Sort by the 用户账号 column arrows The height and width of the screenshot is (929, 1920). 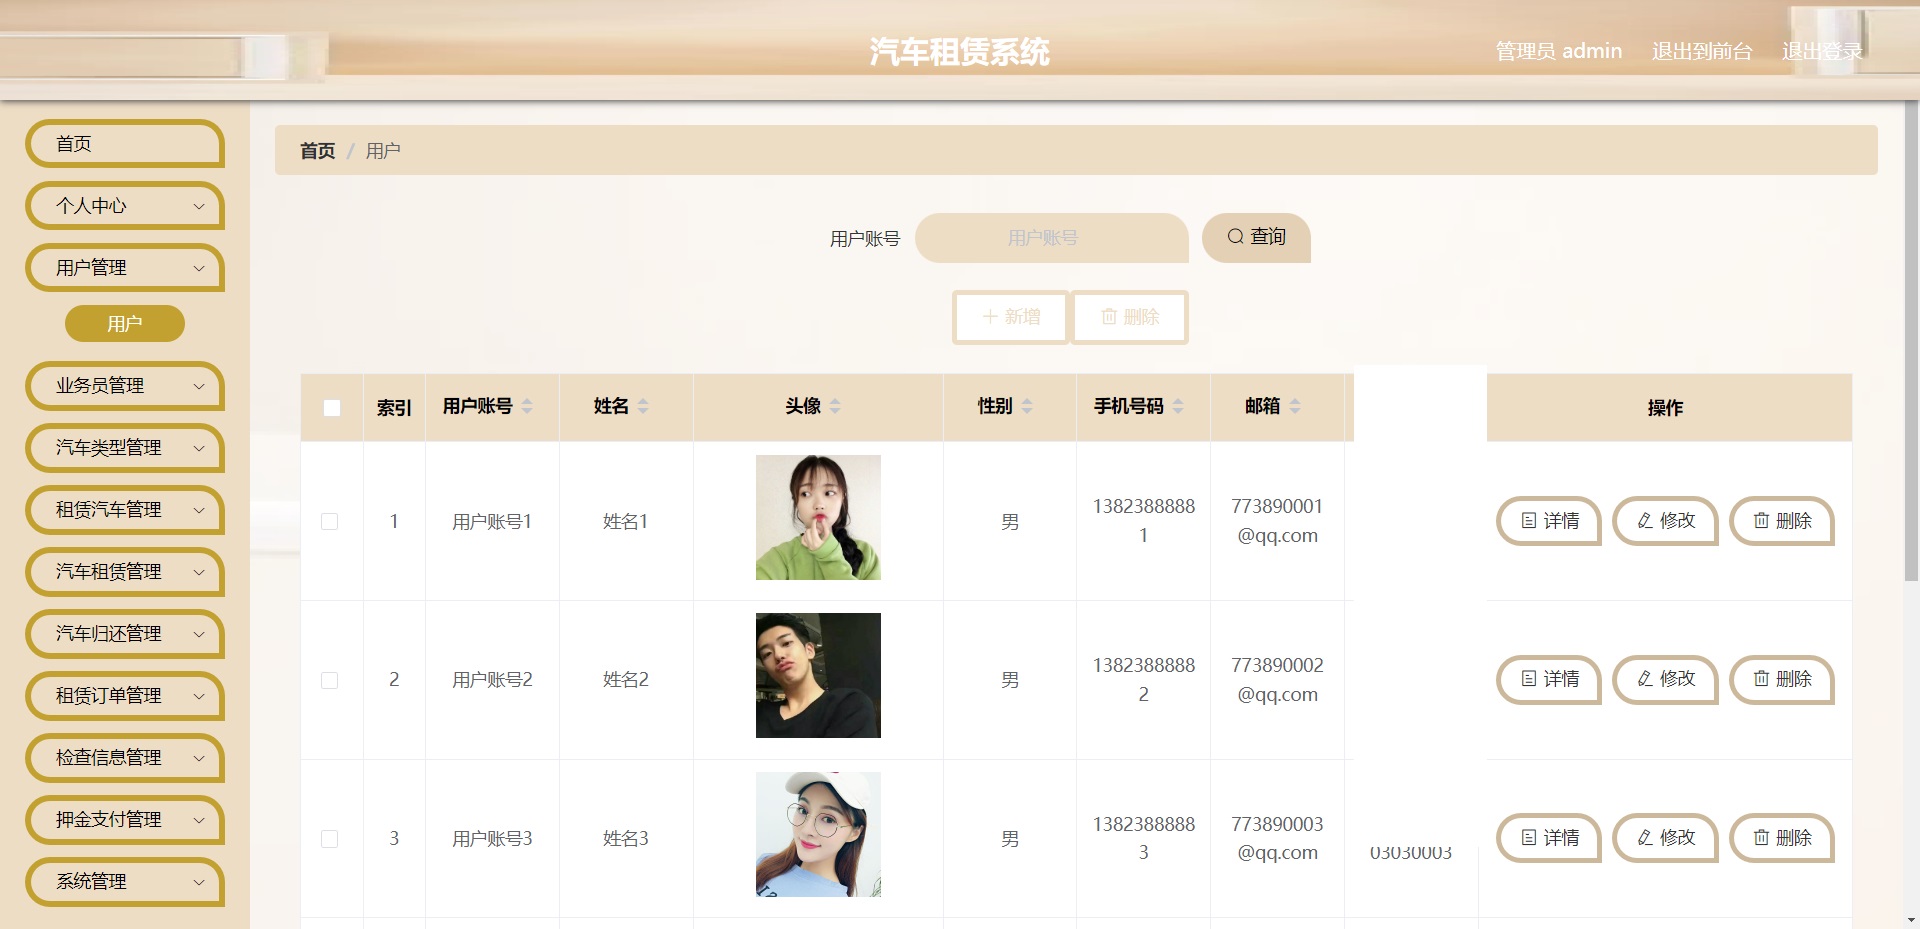coord(527,406)
